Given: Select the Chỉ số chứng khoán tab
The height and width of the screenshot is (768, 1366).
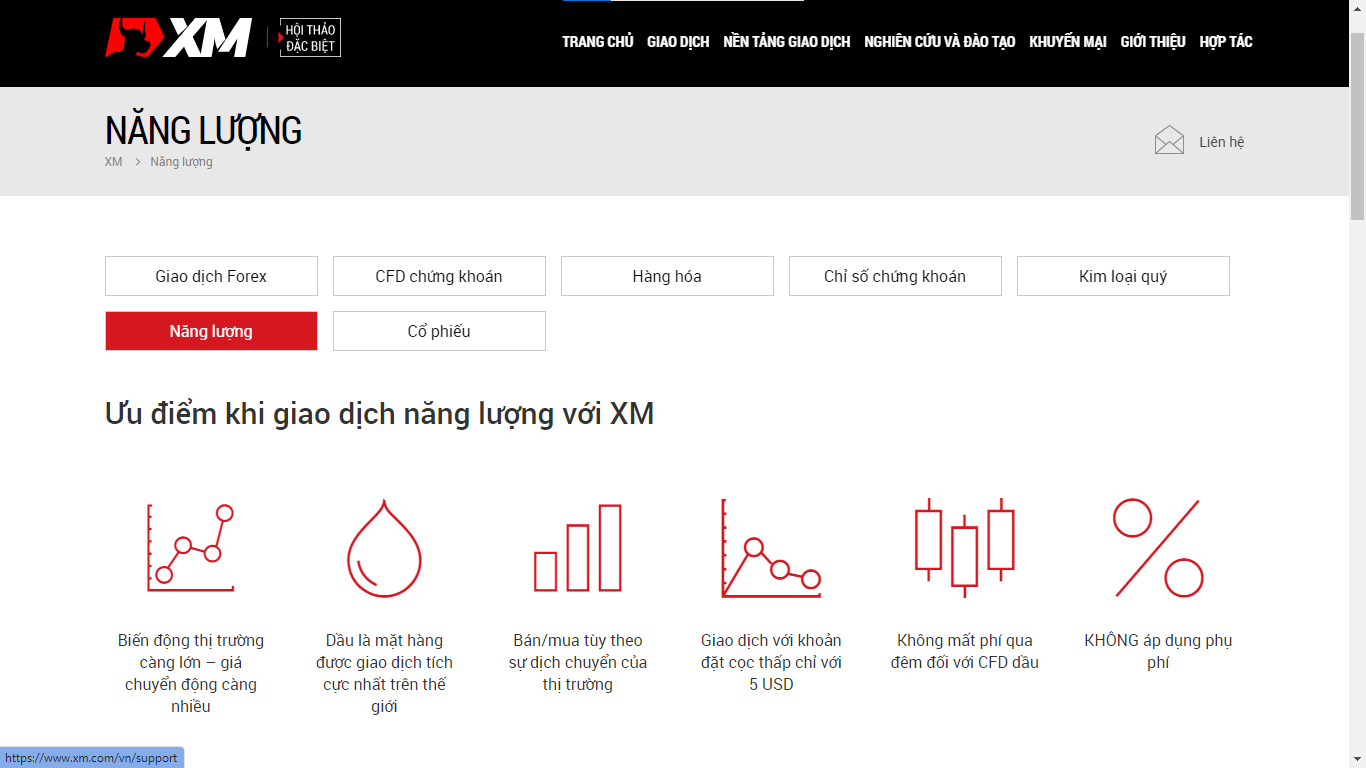Looking at the screenshot, I should [x=895, y=276].
